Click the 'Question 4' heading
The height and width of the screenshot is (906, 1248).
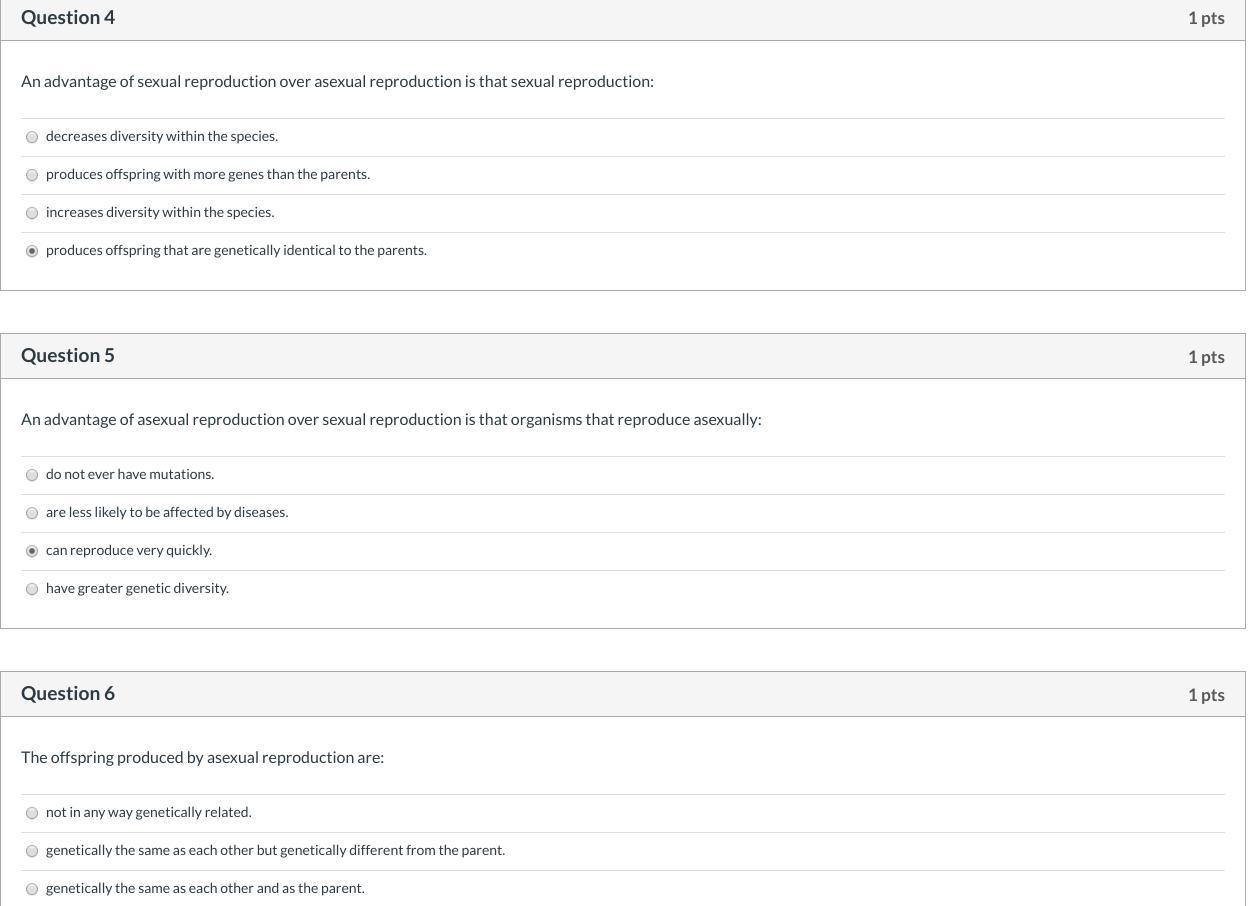tap(68, 18)
